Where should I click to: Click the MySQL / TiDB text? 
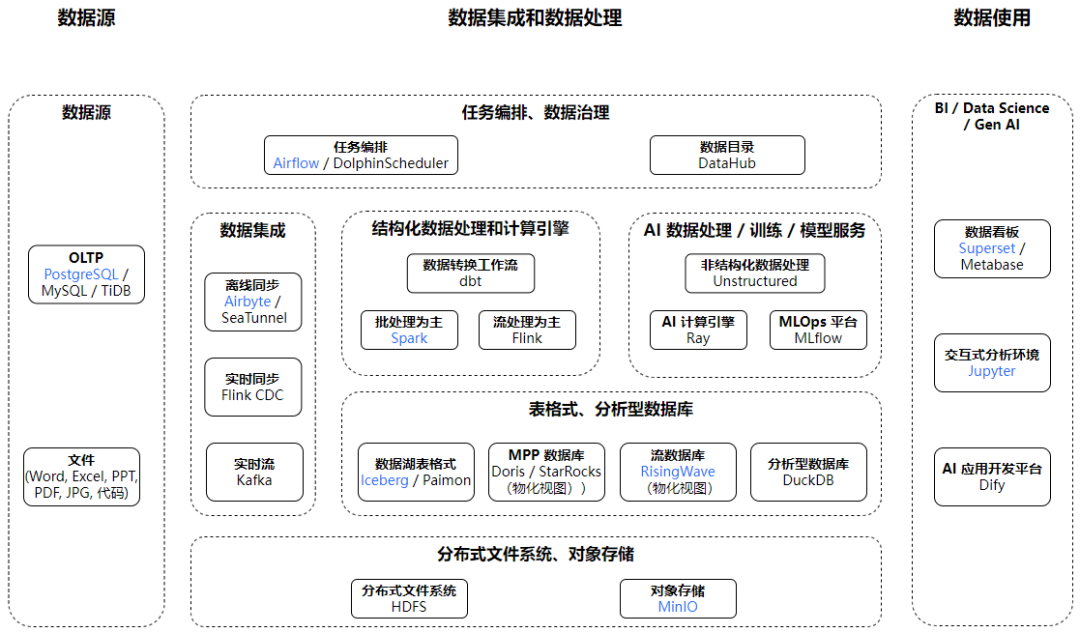[x=86, y=291]
